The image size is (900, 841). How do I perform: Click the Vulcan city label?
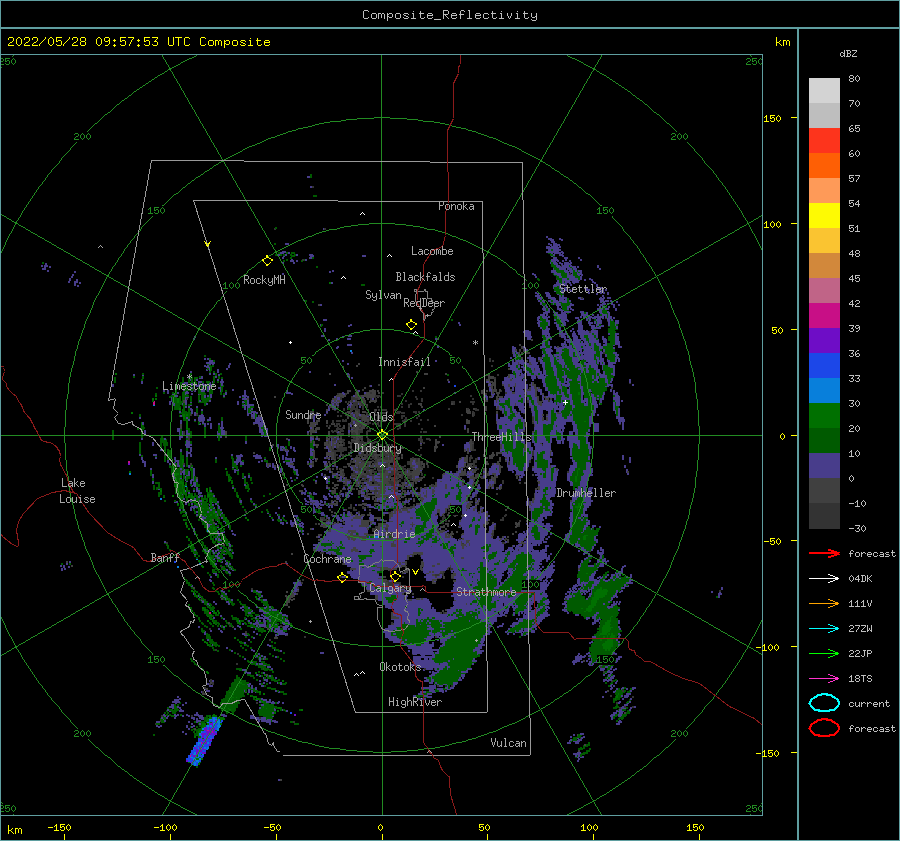[x=509, y=743]
